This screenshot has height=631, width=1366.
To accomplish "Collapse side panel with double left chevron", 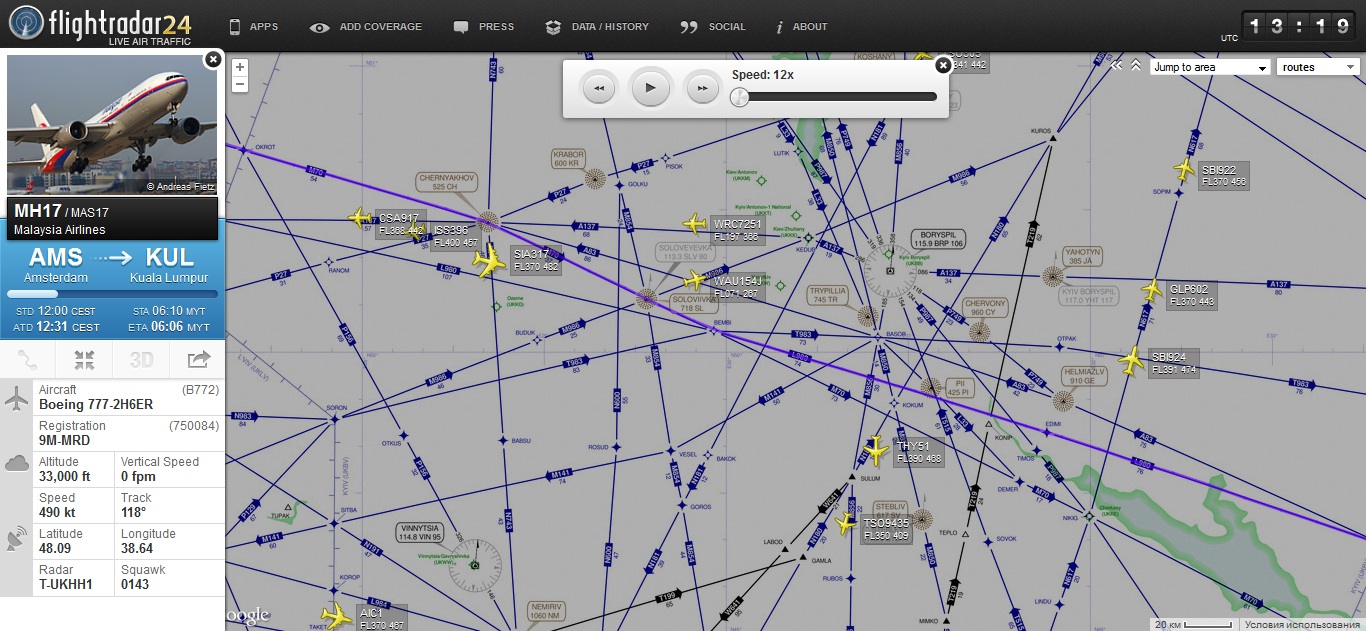I will tap(1117, 66).
